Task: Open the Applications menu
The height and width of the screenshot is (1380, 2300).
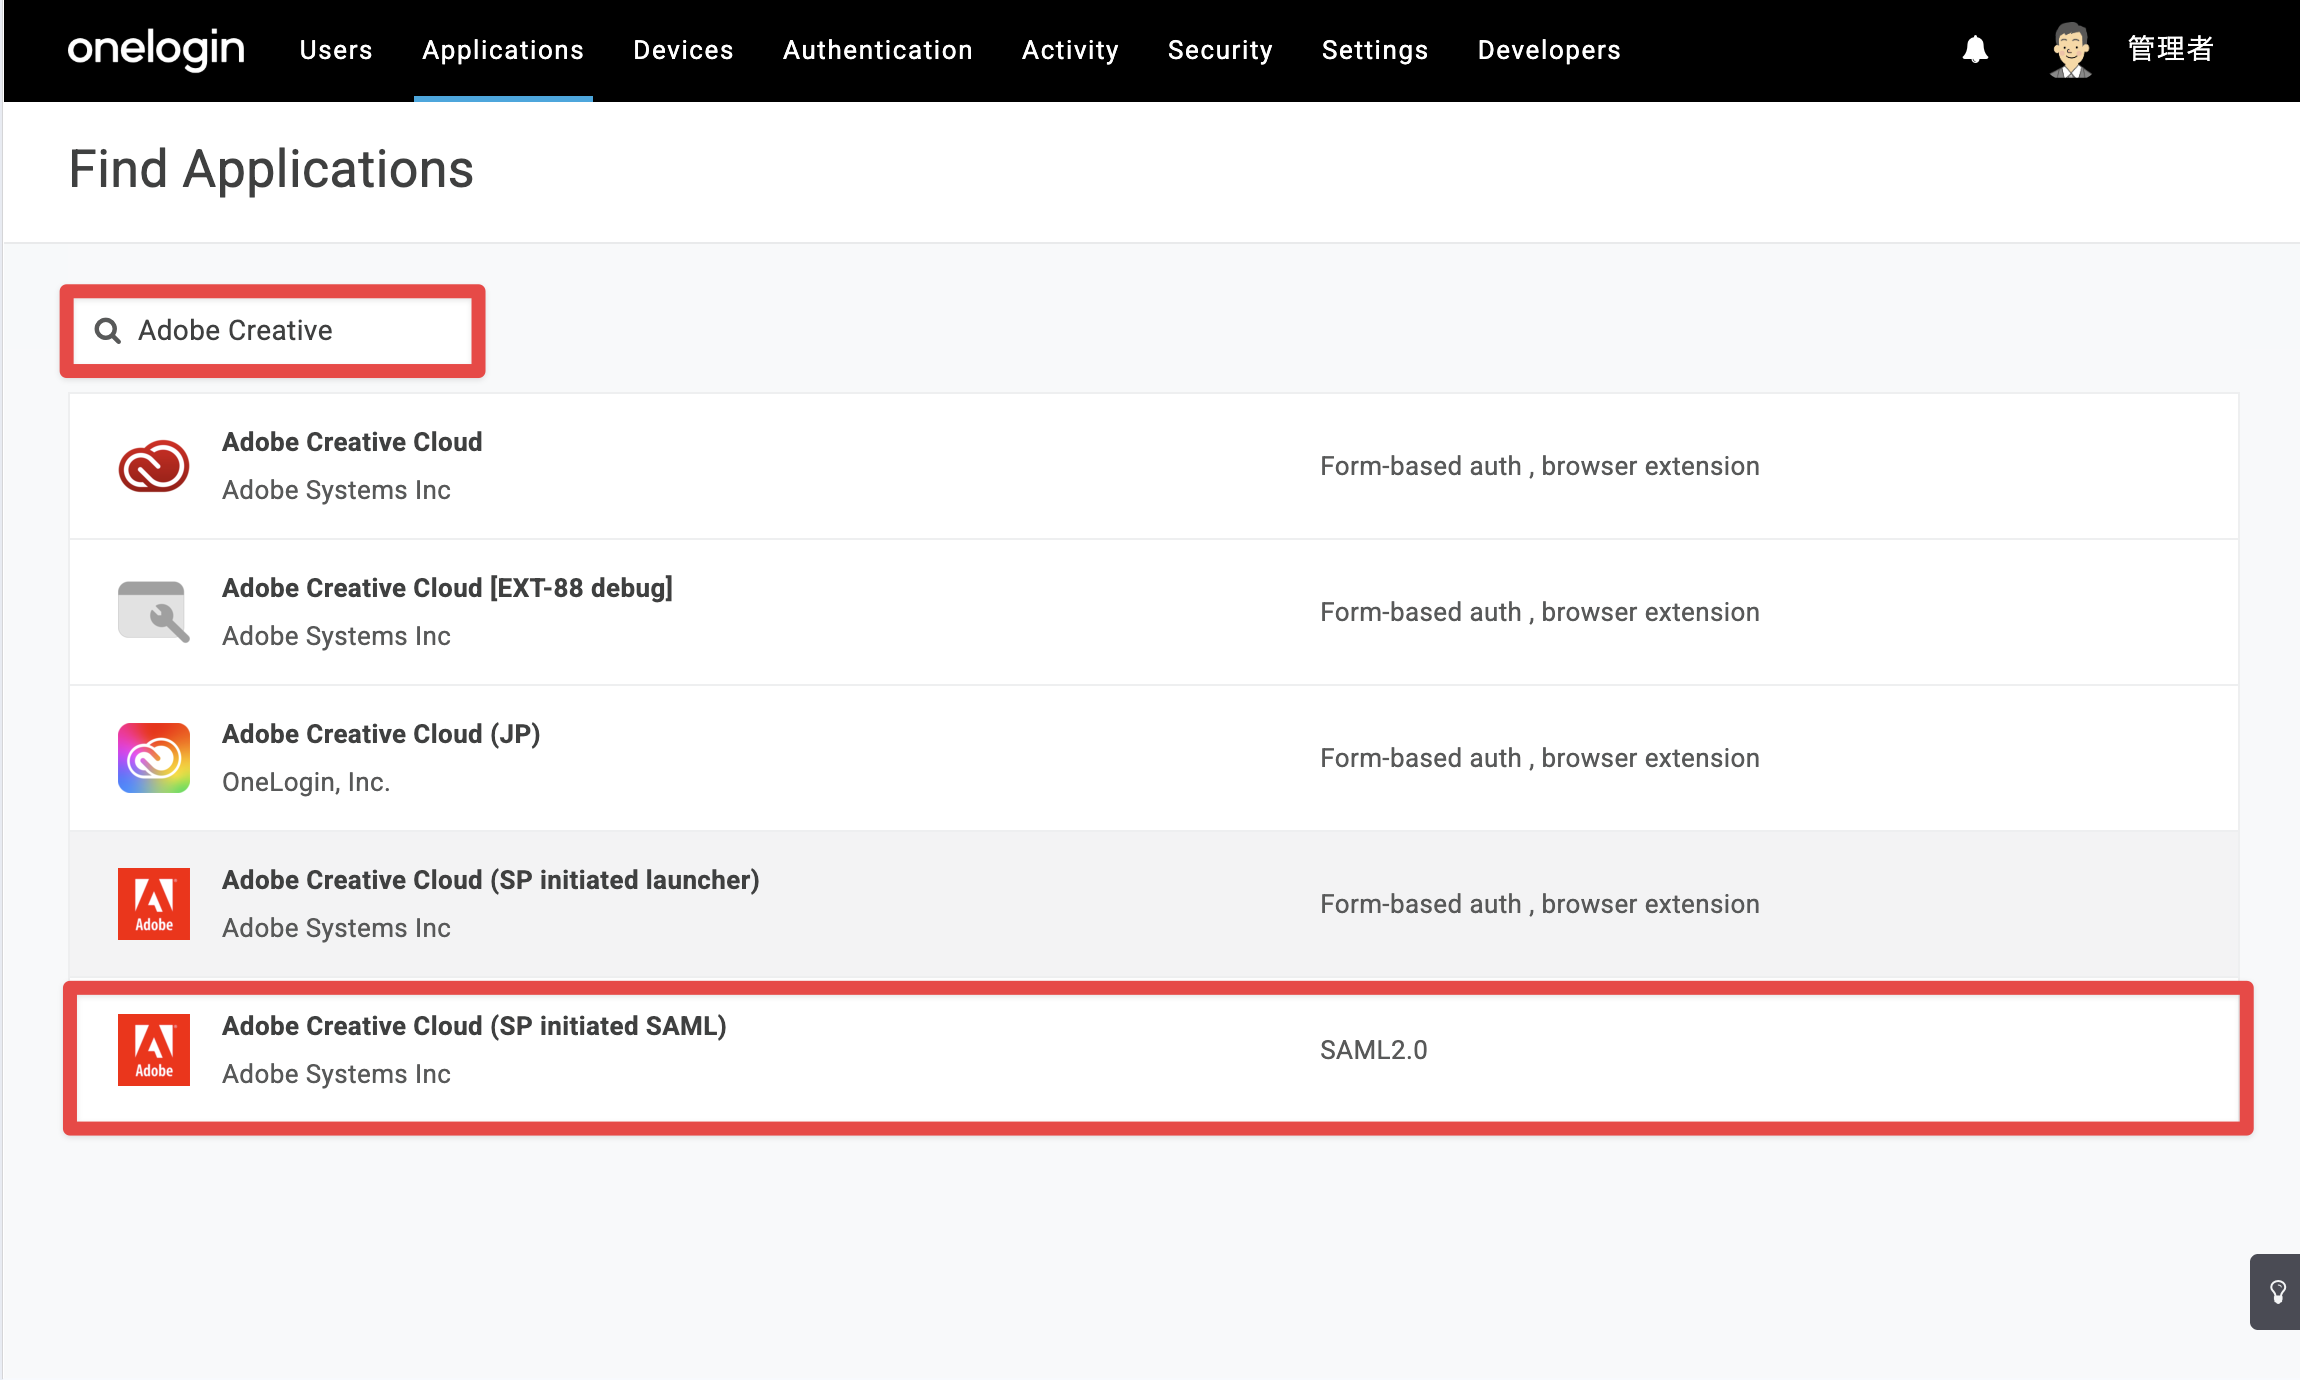Action: (503, 50)
